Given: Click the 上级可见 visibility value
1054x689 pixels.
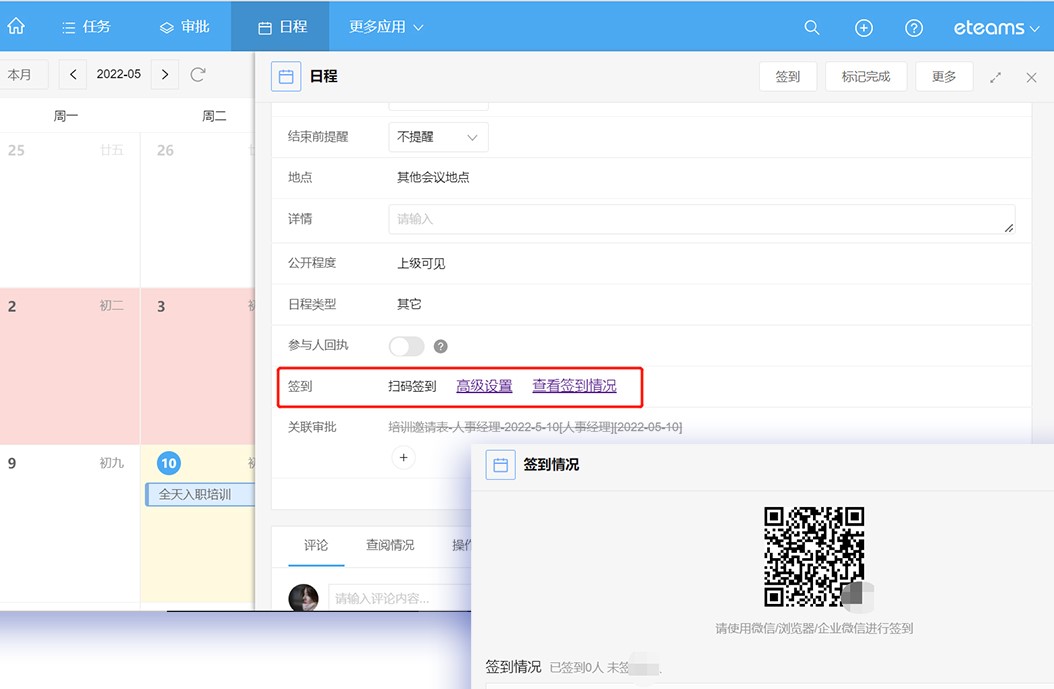Looking at the screenshot, I should (x=421, y=264).
